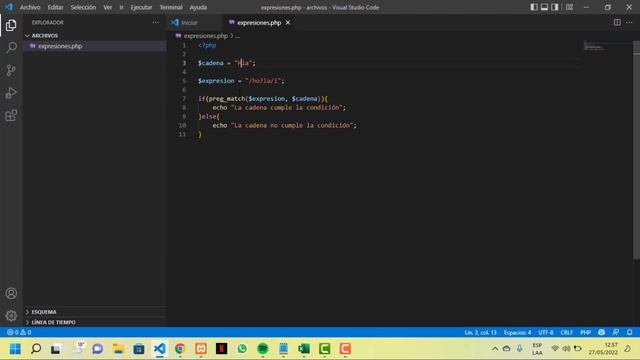Open Spotify from taskbar

pyautogui.click(x=263, y=349)
